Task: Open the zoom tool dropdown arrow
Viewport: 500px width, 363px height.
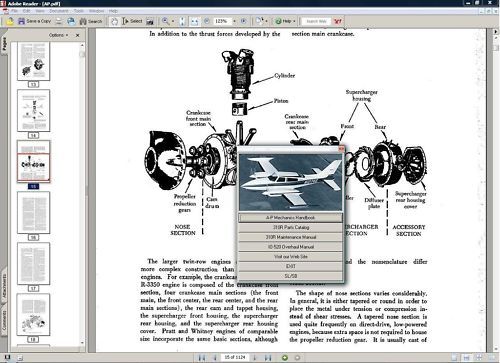Action: (x=173, y=21)
